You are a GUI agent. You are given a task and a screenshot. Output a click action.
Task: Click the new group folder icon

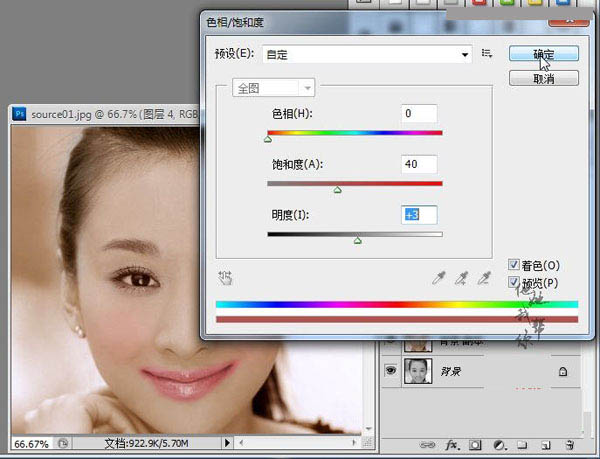(x=522, y=445)
